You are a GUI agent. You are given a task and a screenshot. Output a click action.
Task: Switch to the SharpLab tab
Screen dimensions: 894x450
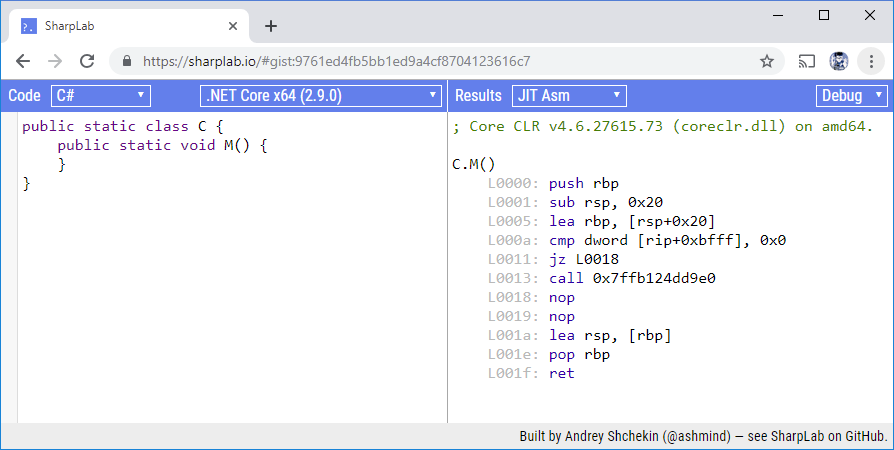(x=129, y=26)
